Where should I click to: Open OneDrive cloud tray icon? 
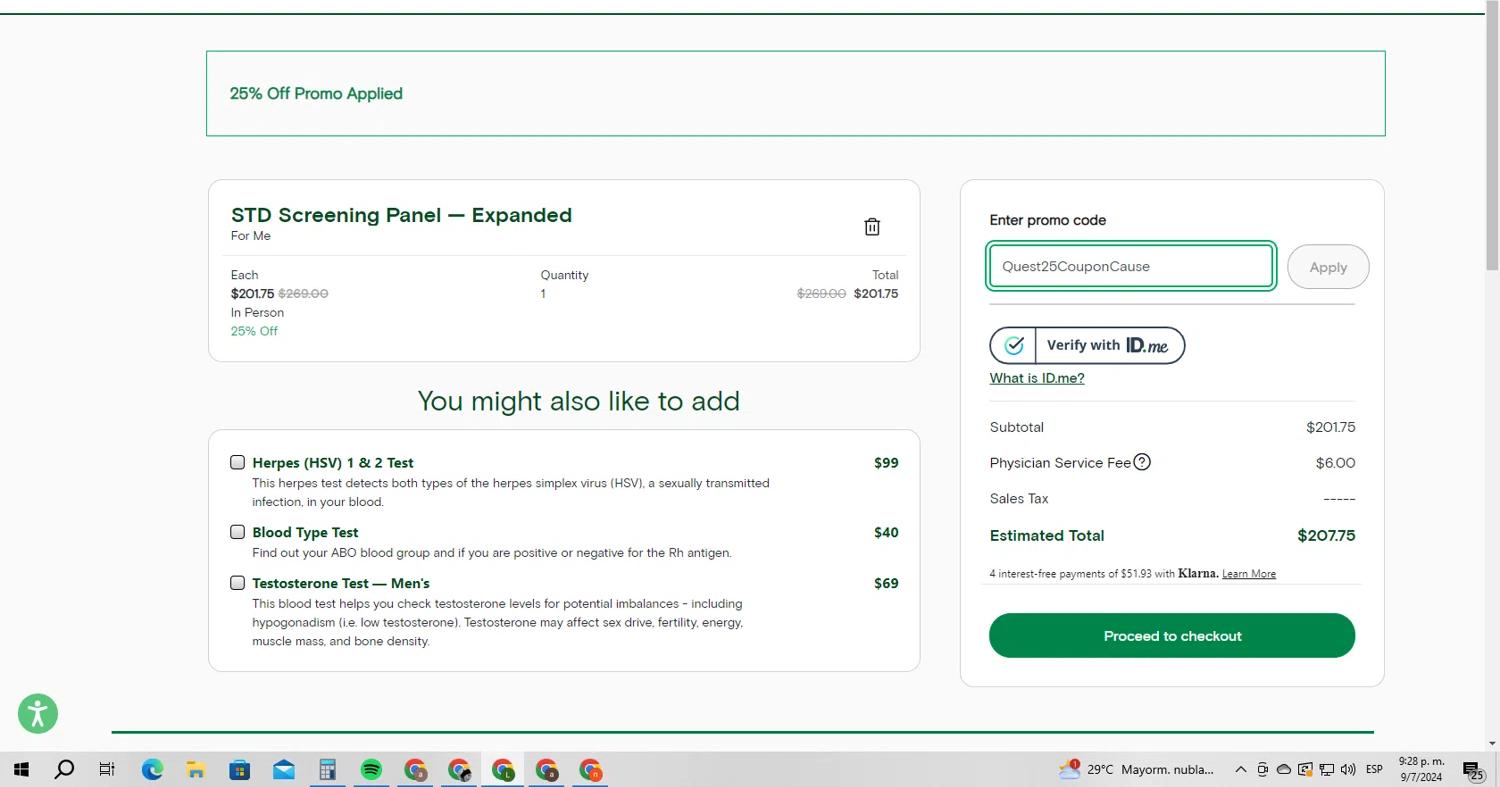[x=1284, y=770]
